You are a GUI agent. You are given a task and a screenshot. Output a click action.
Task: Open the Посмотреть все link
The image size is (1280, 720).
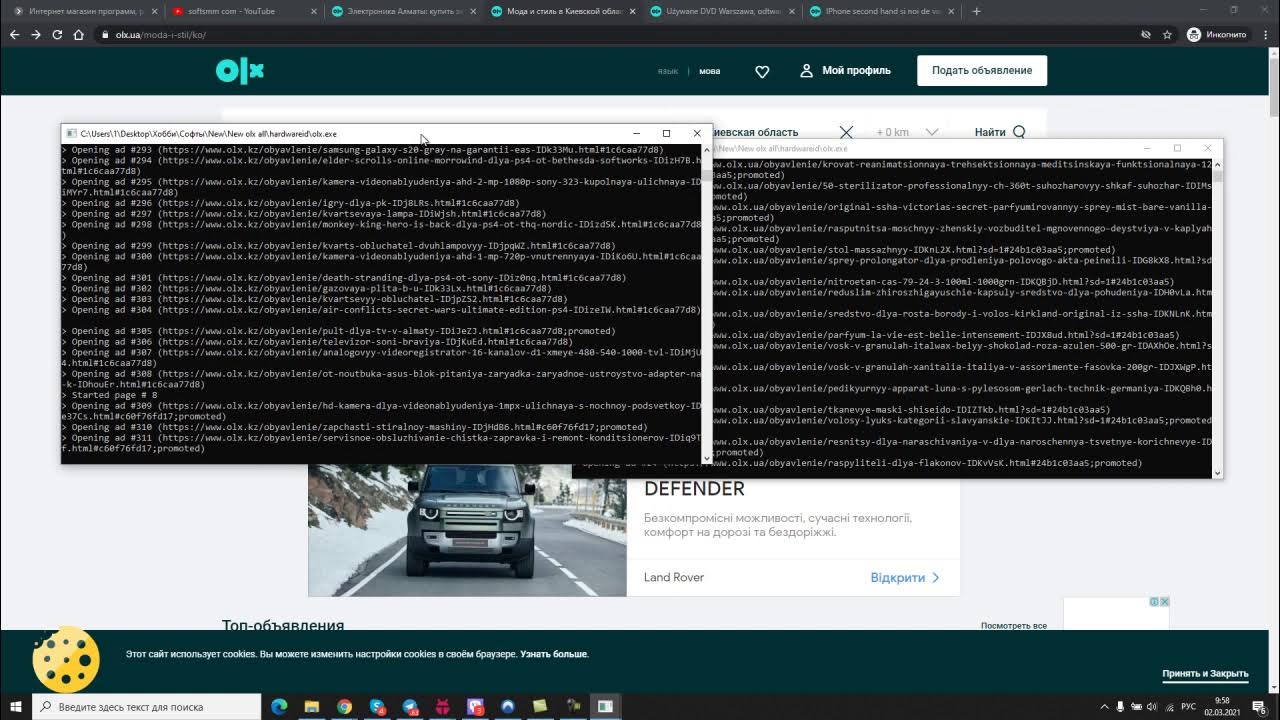pyautogui.click(x=1014, y=625)
